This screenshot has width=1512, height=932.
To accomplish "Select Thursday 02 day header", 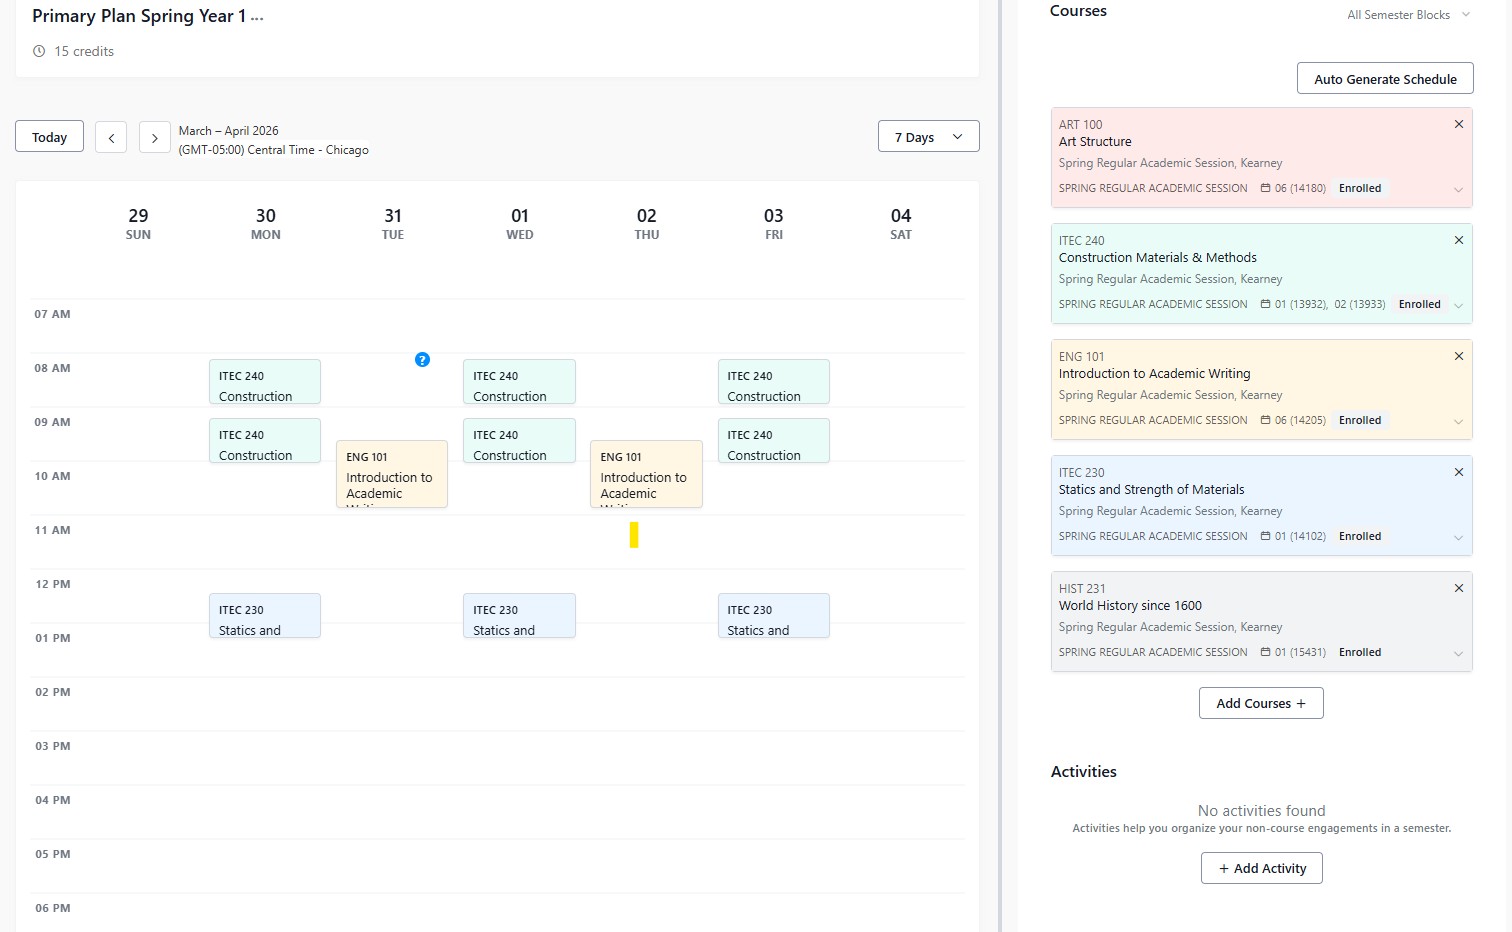I will 647,224.
